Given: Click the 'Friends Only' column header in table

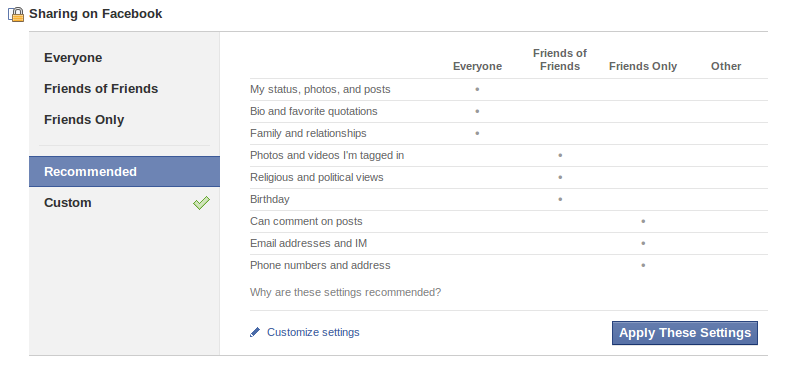Looking at the screenshot, I should click(x=643, y=66).
